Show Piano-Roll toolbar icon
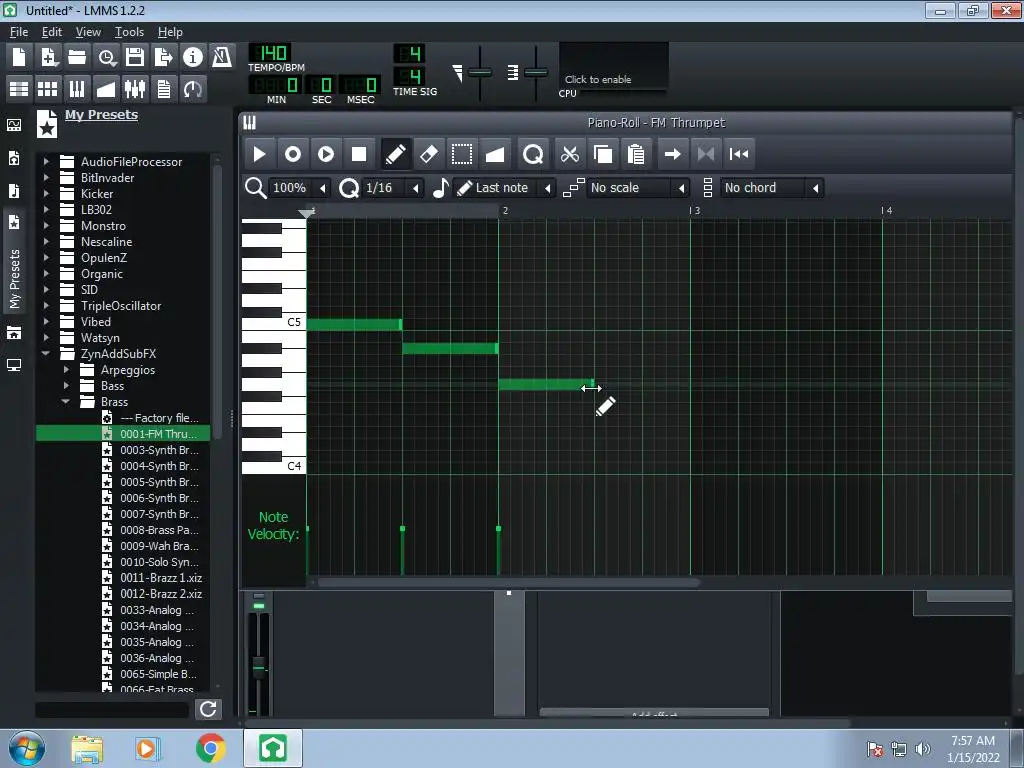Viewport: 1024px width, 768px height. click(x=77, y=89)
